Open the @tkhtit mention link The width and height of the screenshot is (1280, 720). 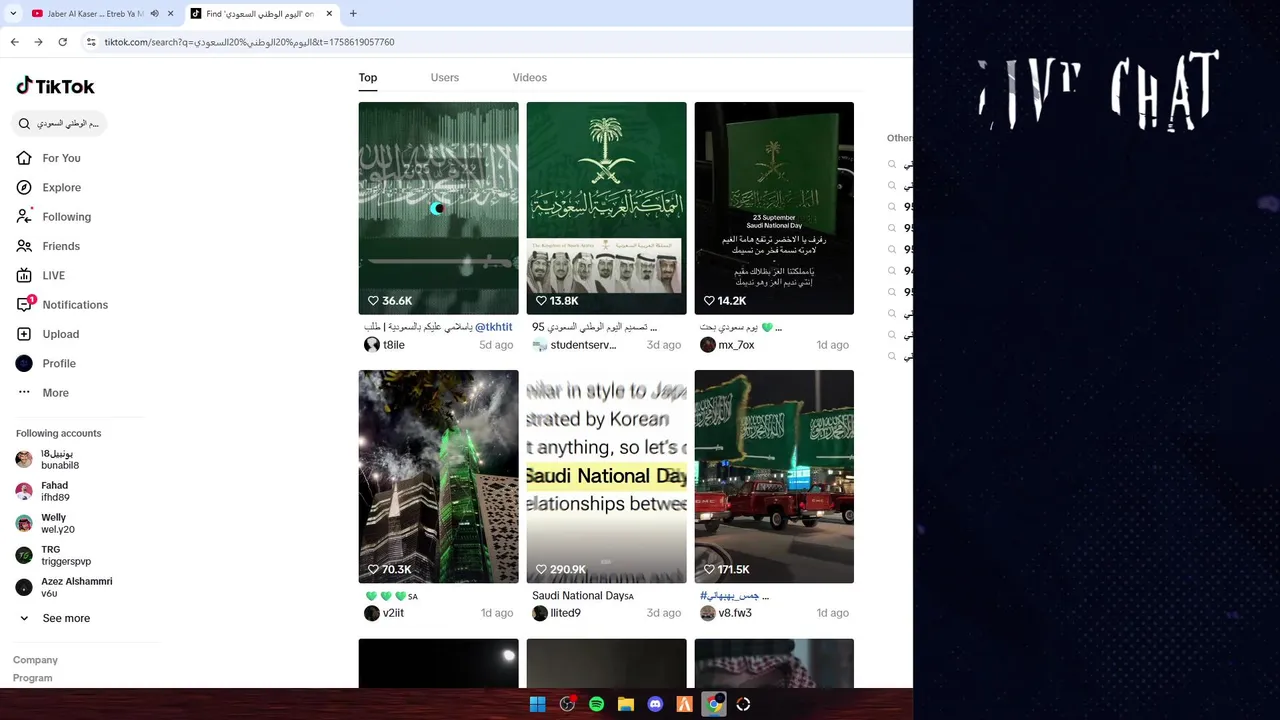tap(493, 327)
